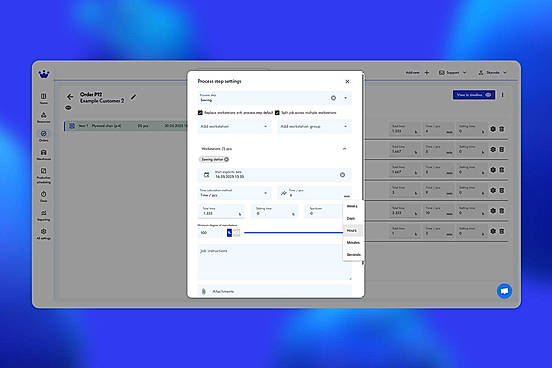Open settings gear on the last background row
The height and width of the screenshot is (368, 552).
493,231
